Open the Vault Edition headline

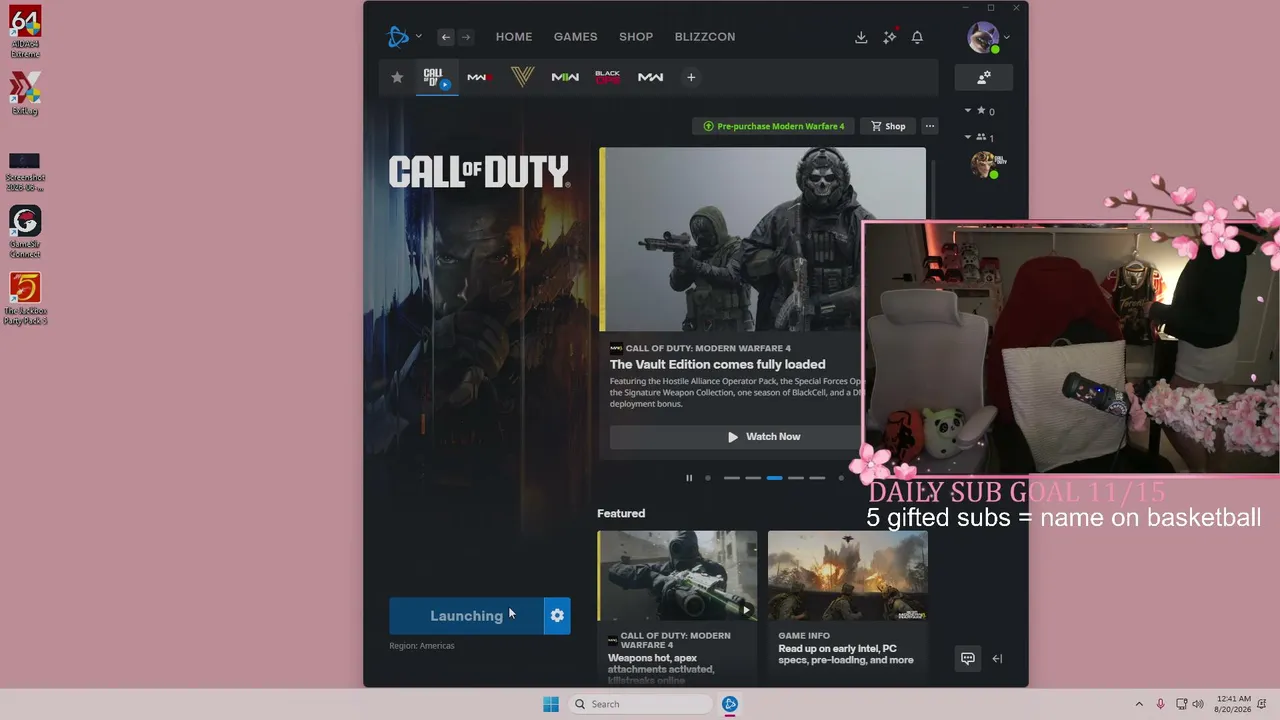coord(718,364)
